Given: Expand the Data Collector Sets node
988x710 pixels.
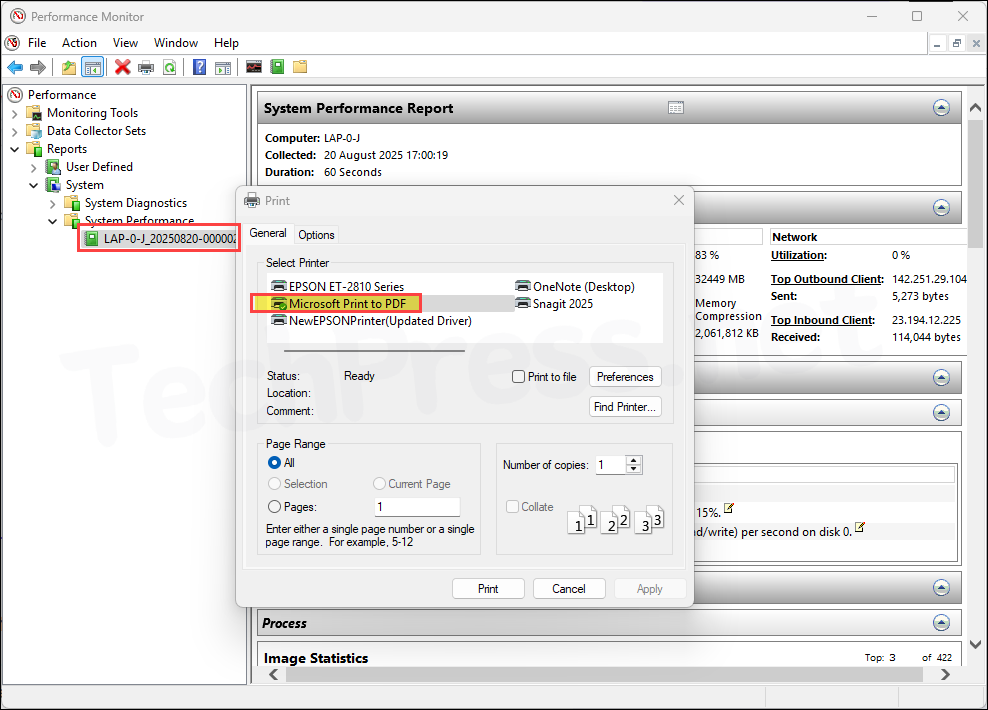Looking at the screenshot, I should (14, 132).
